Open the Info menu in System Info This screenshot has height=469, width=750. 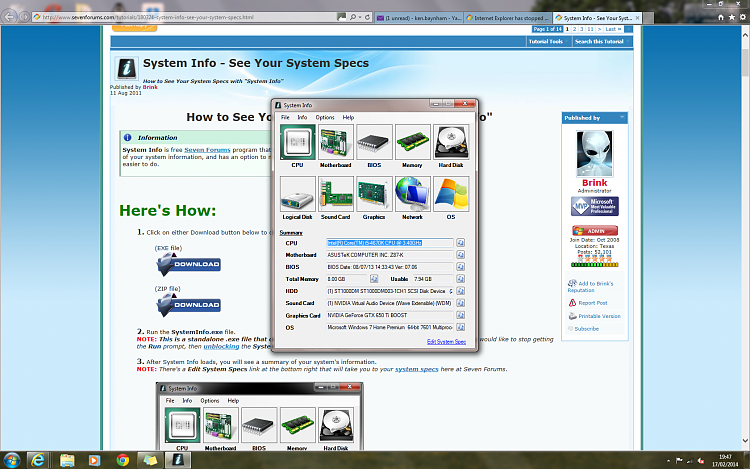pos(302,117)
